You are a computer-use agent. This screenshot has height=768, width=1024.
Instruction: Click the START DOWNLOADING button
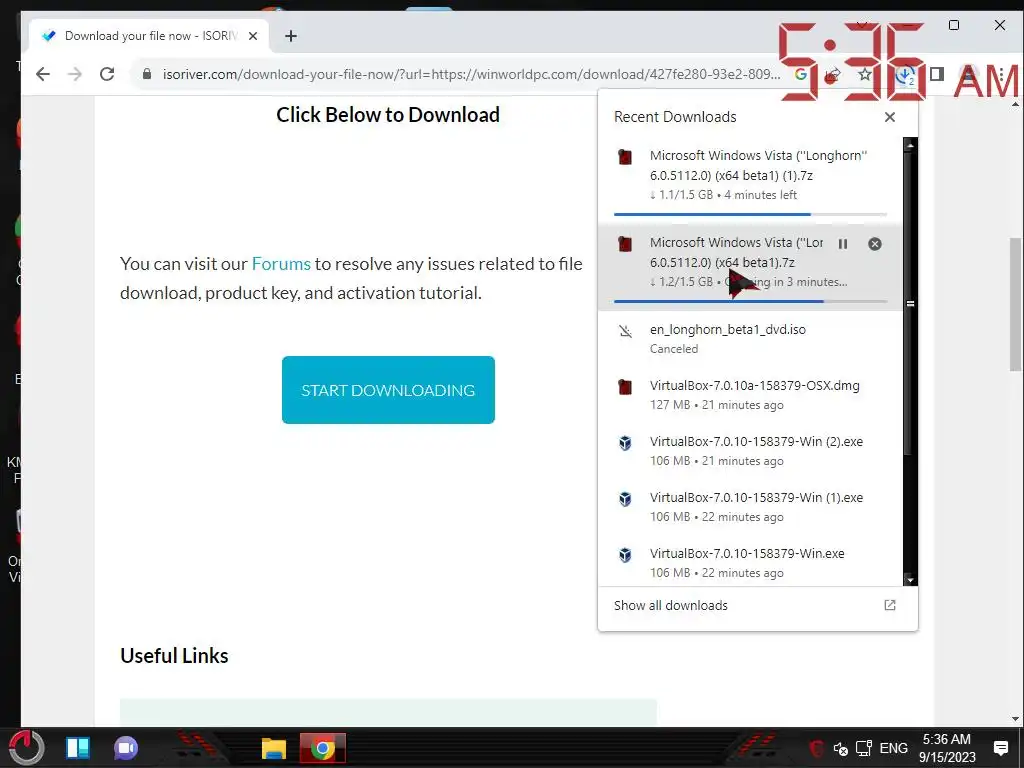click(388, 390)
